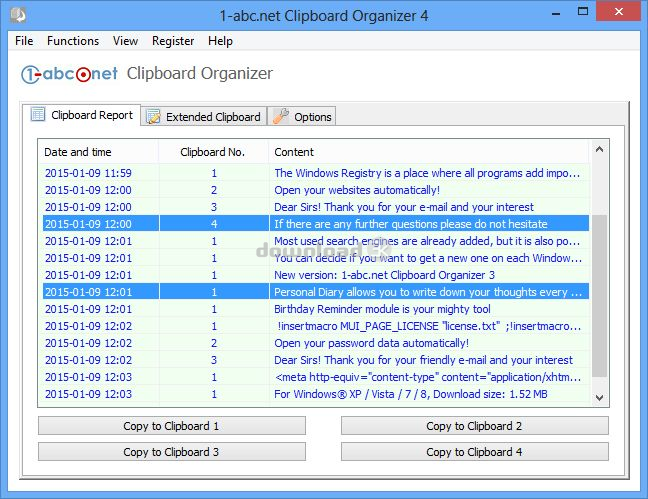Viewport: 648px width, 499px height.
Task: Close the Clipboard Organizer window
Action: coord(618,11)
